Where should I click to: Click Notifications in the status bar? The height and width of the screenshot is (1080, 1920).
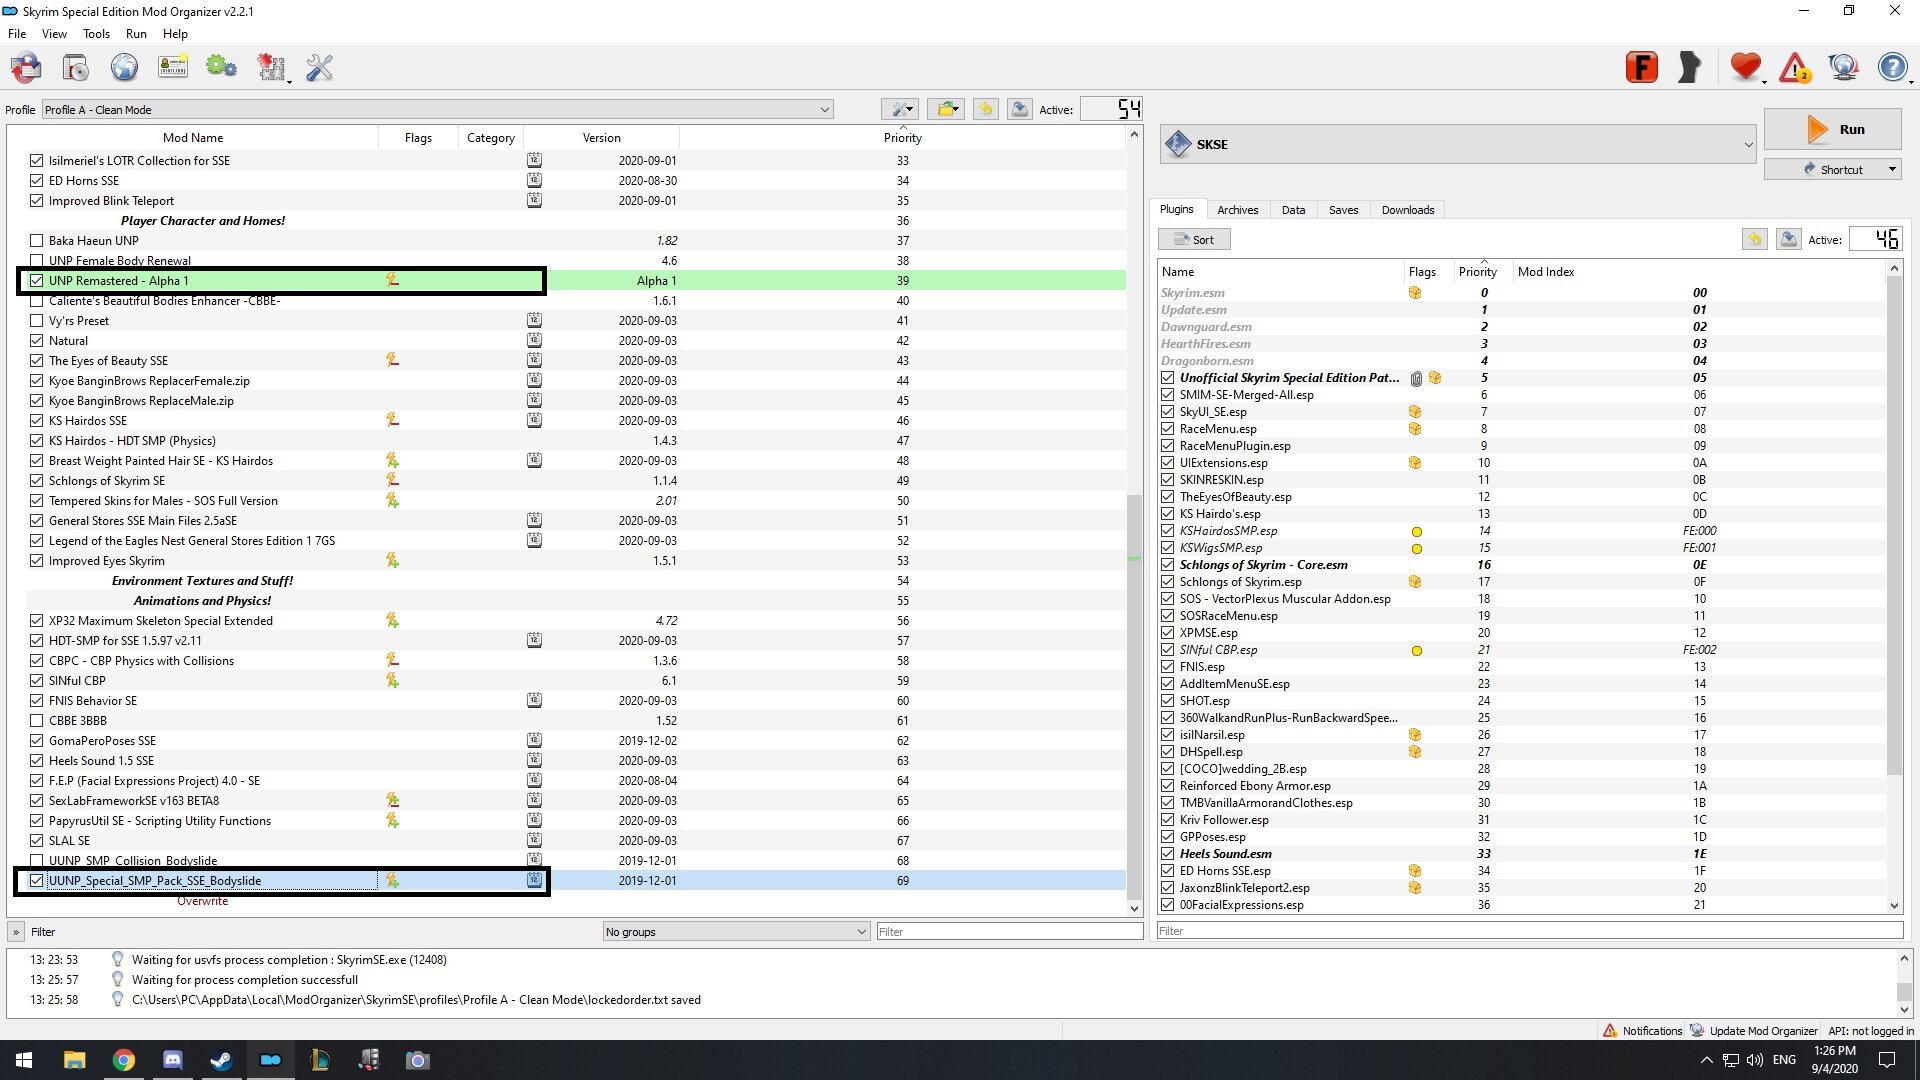coord(1642,1031)
